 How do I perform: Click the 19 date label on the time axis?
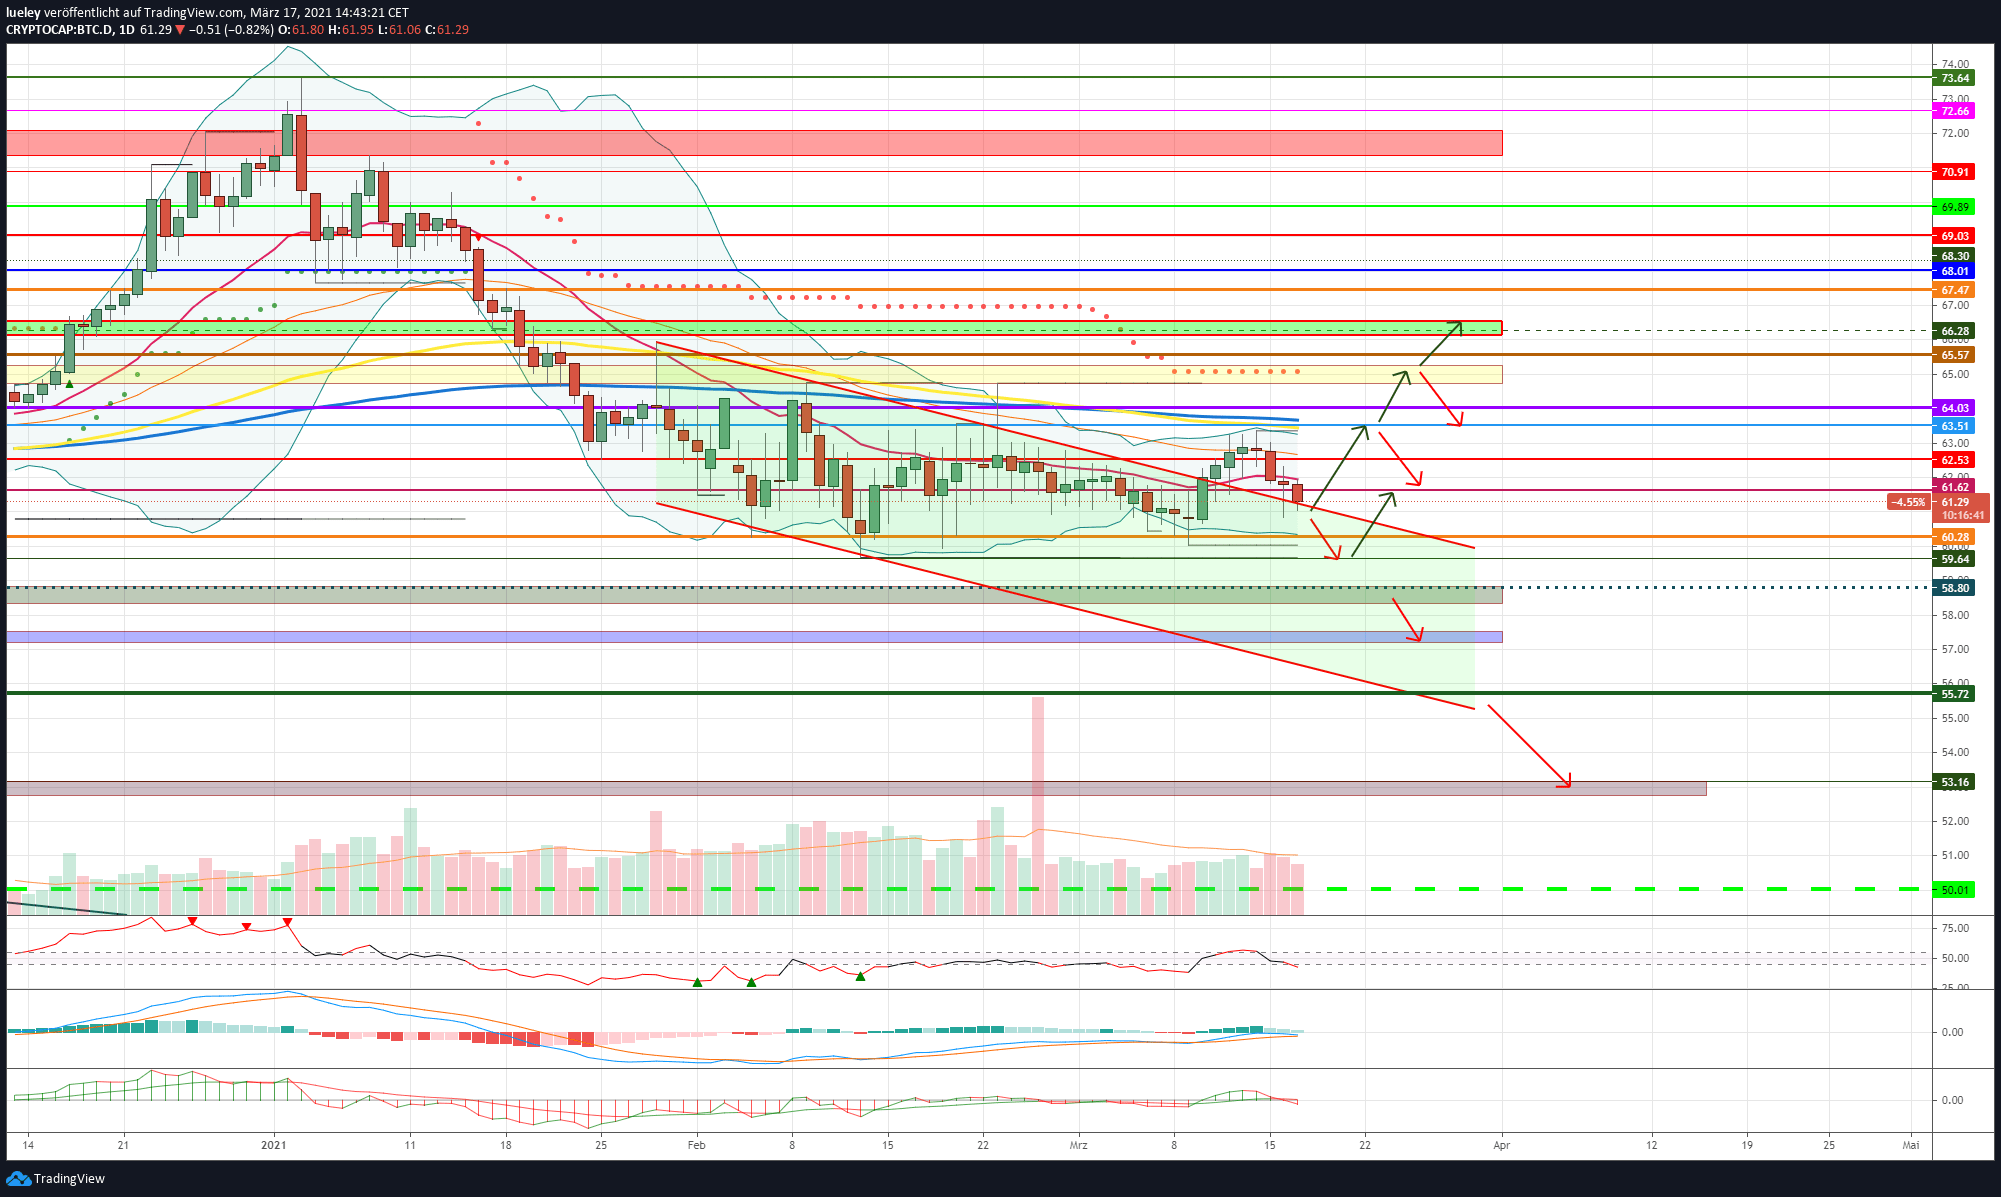click(1747, 1145)
